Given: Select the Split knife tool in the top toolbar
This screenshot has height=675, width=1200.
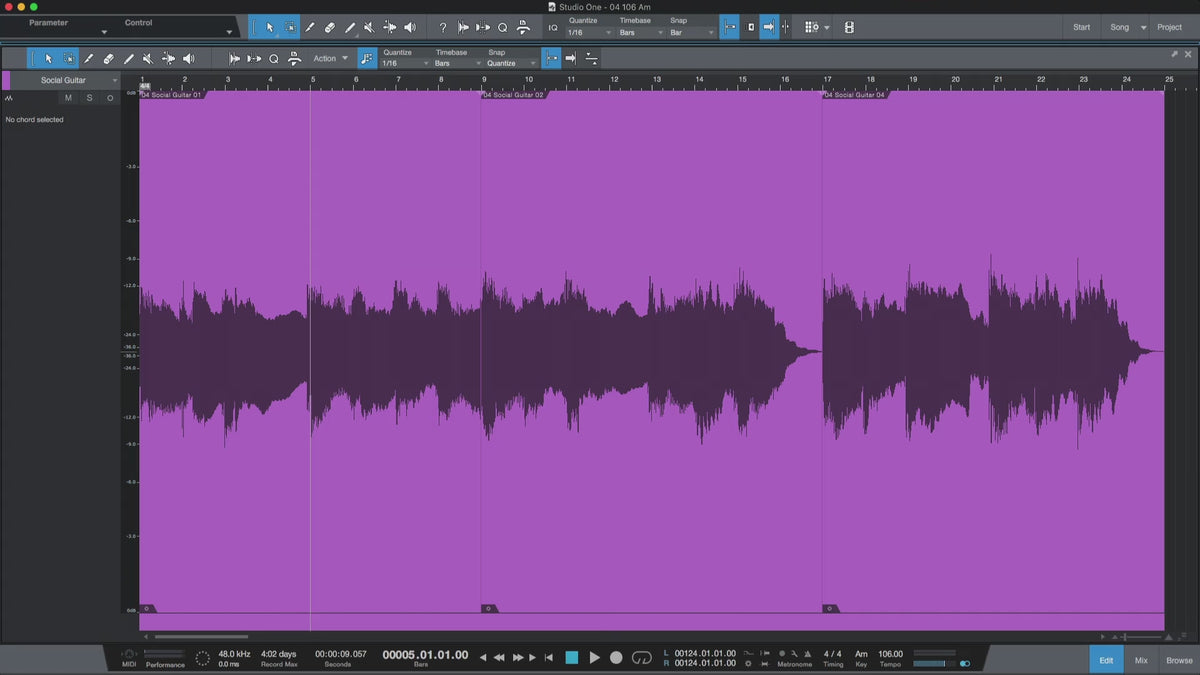Looking at the screenshot, I should [310, 28].
